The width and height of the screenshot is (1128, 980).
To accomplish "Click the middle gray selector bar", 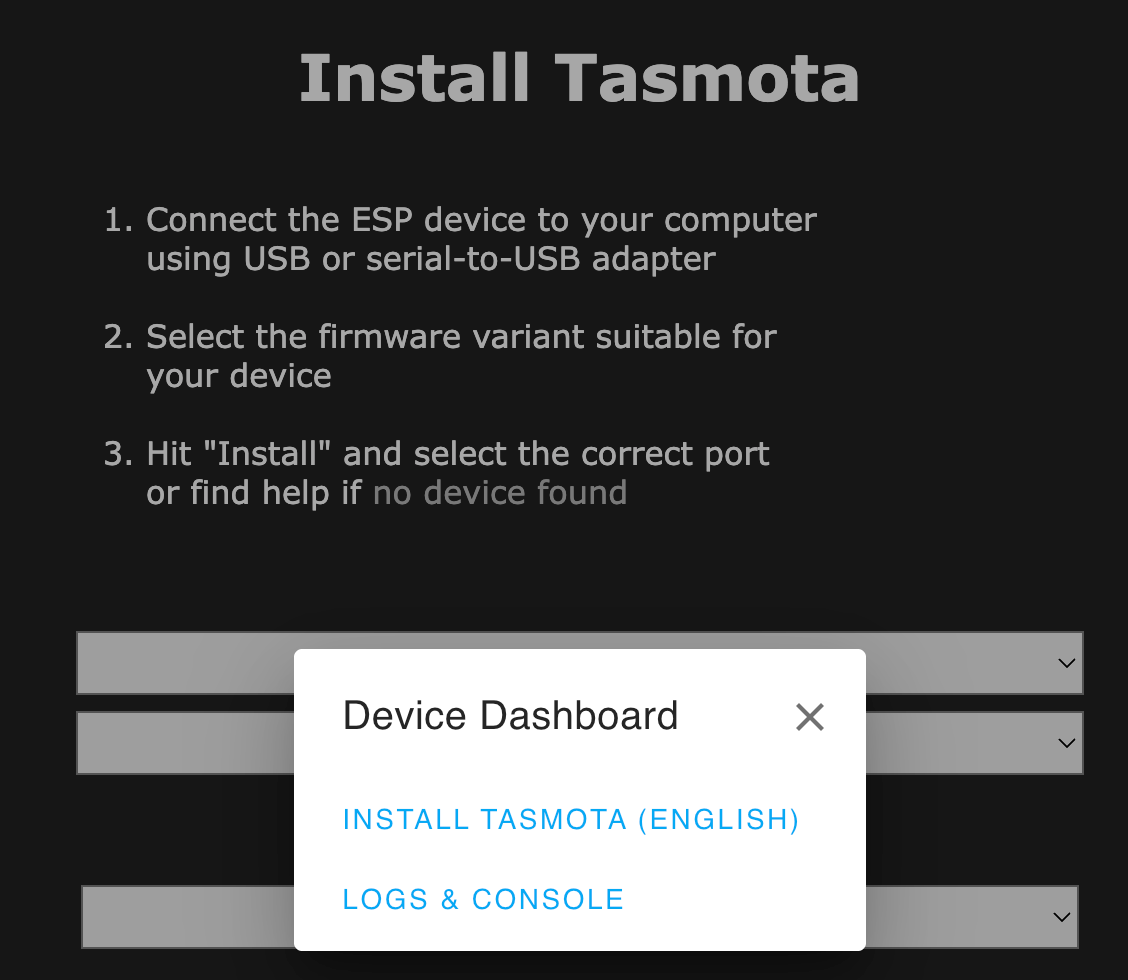I will pos(180,742).
